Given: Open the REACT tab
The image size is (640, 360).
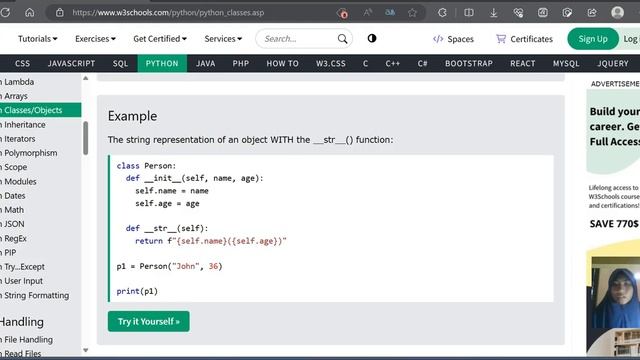Looking at the screenshot, I should pyautogui.click(x=523, y=63).
